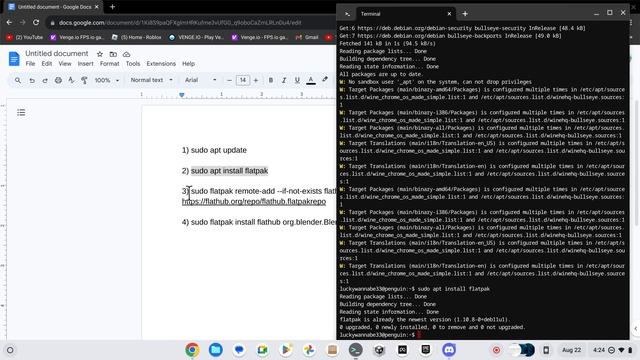Screen dimensions: 640x360
Task: Toggle Bold formatting
Action: pos(271,80)
